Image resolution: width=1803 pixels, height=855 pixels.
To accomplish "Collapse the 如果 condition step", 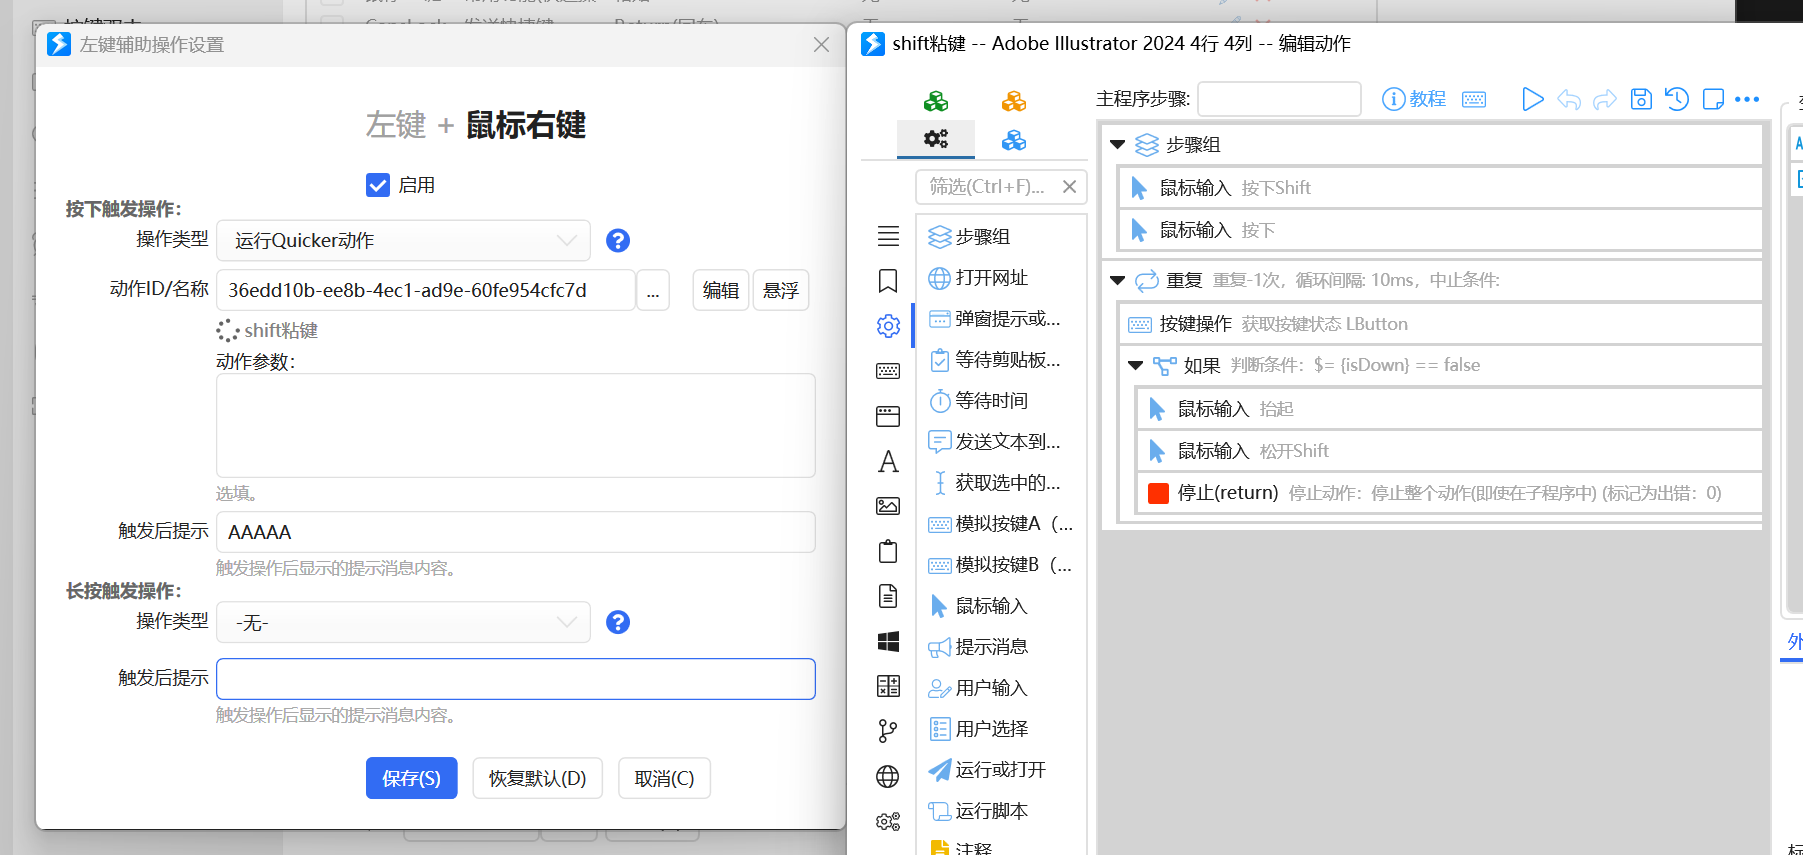I will 1136,365.
